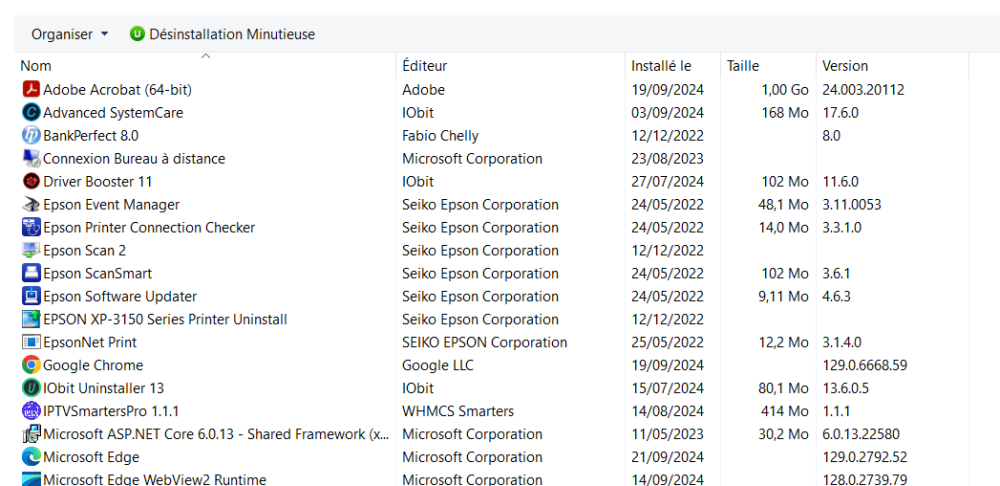Image resolution: width=1000 pixels, height=486 pixels.
Task: Click version 129.0.6668.59 cell
Action: pos(865,365)
